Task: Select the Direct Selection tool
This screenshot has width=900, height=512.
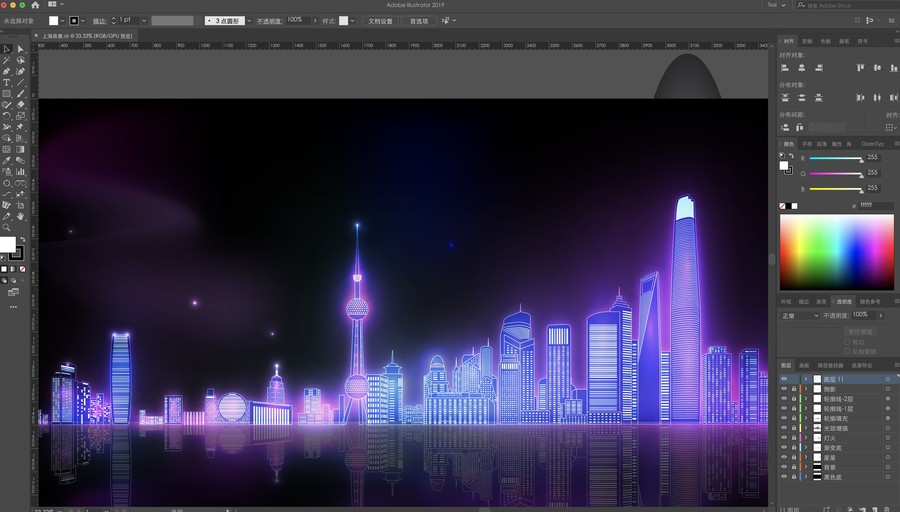Action: (21, 49)
